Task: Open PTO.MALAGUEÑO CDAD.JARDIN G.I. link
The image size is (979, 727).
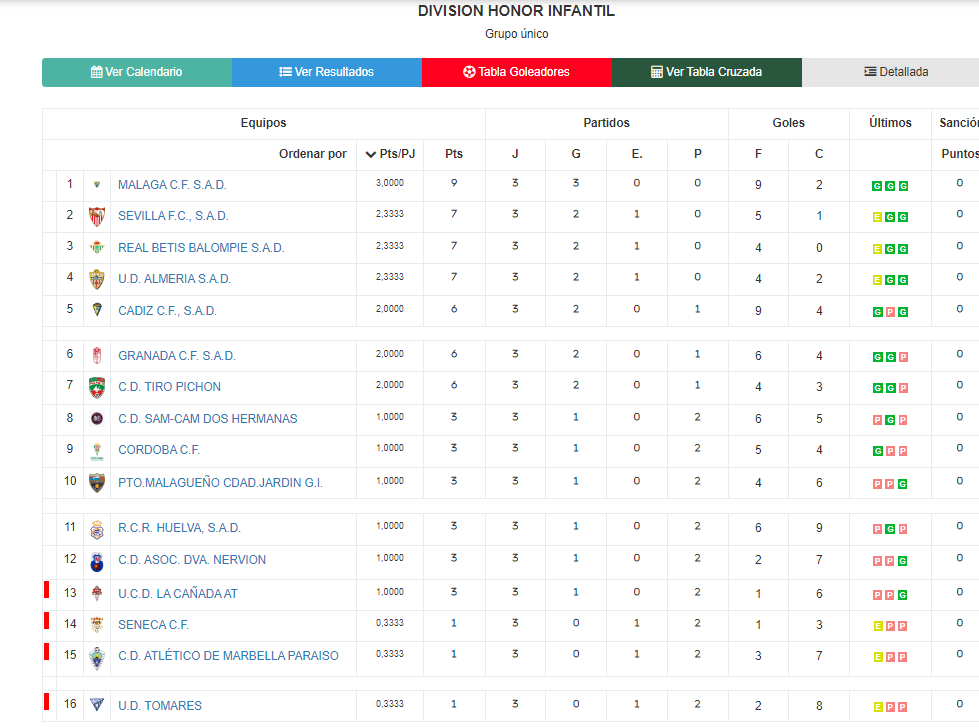Action: click(x=220, y=483)
